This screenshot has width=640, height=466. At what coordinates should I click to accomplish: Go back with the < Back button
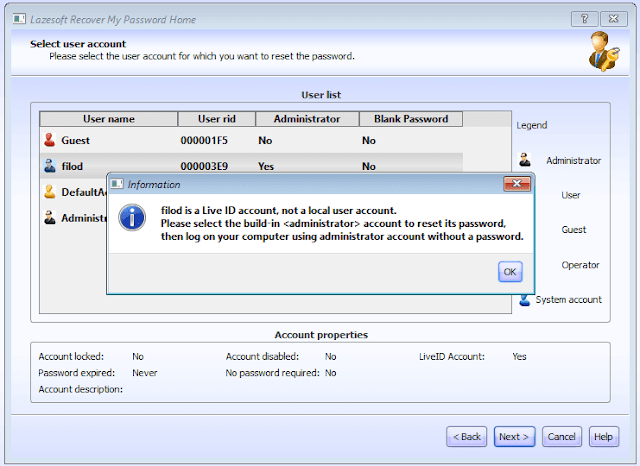(x=467, y=437)
